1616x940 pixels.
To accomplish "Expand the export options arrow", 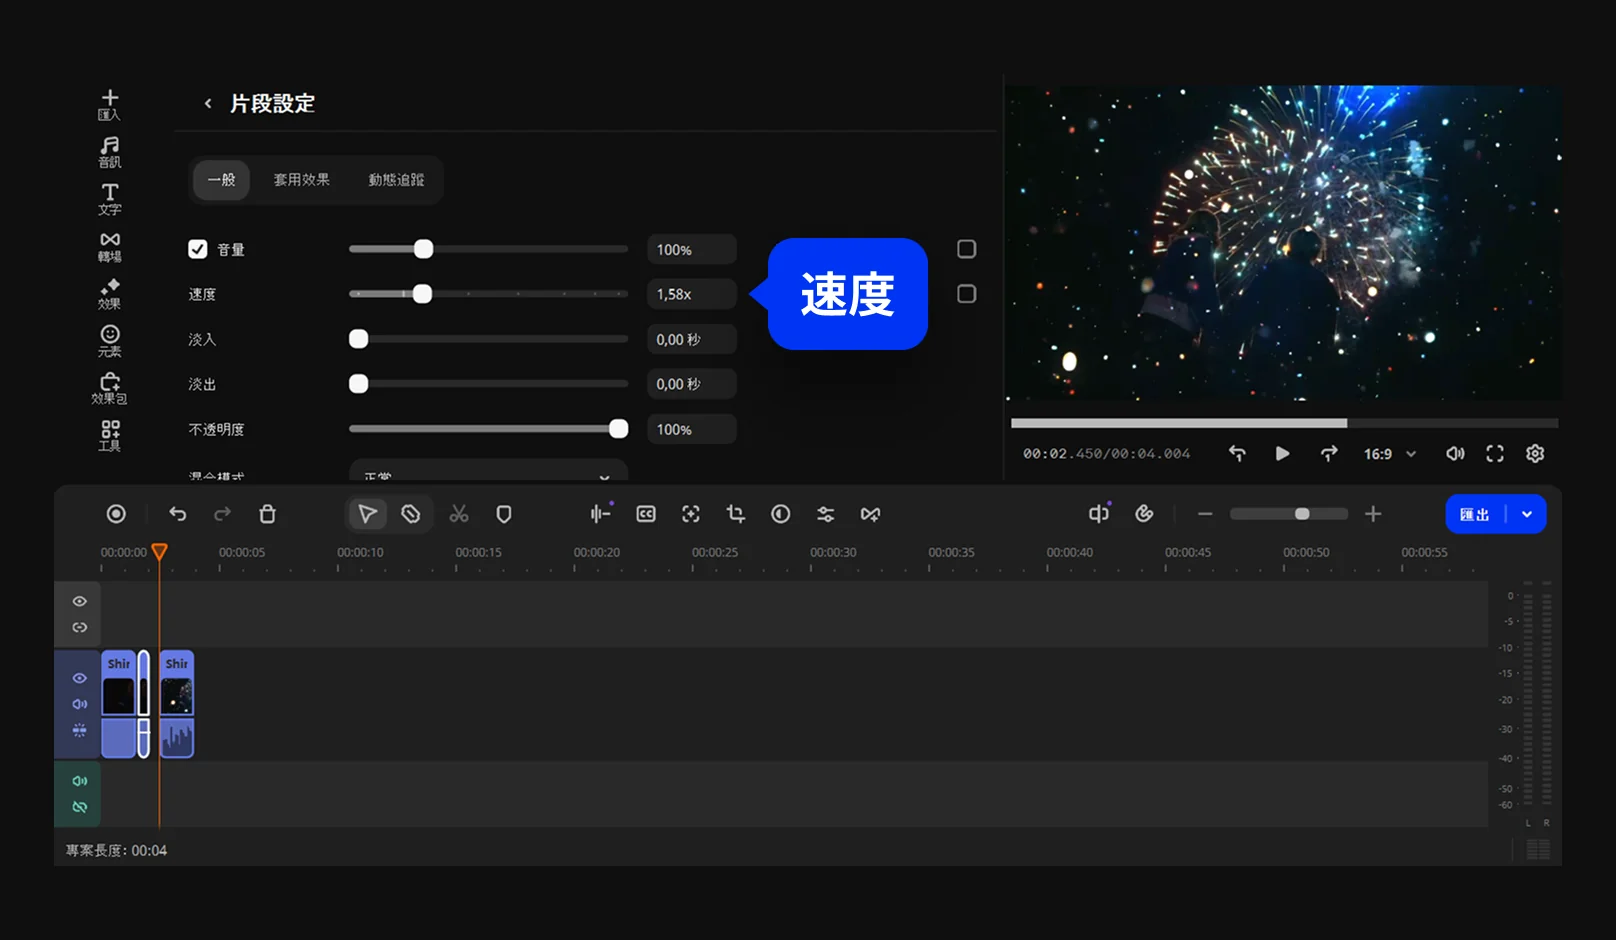I will [x=1527, y=514].
